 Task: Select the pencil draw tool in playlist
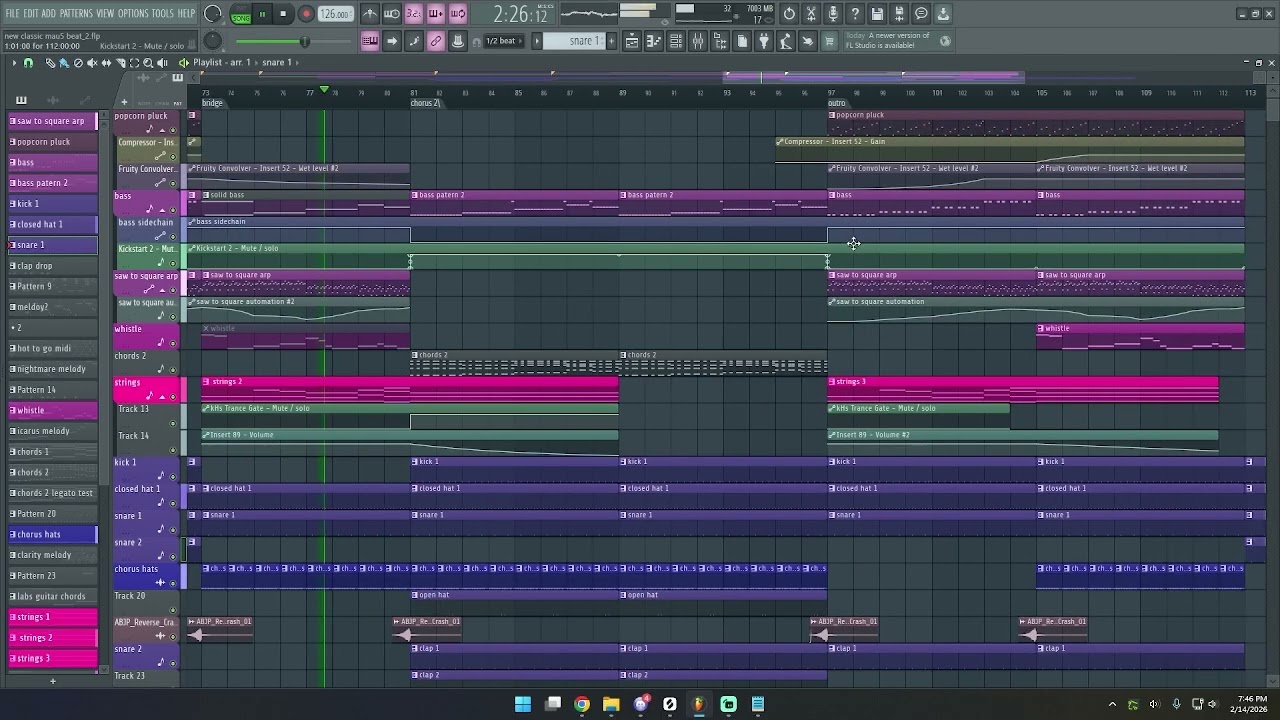(50, 63)
